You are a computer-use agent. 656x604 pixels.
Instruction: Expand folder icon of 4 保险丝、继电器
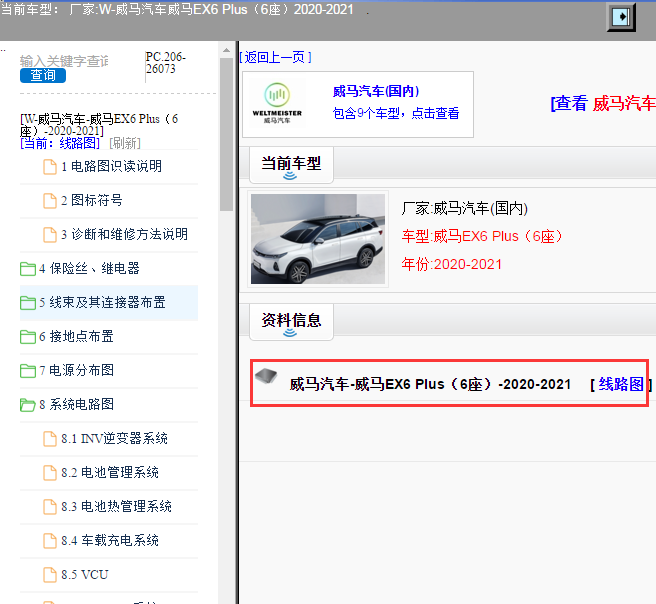pos(28,269)
